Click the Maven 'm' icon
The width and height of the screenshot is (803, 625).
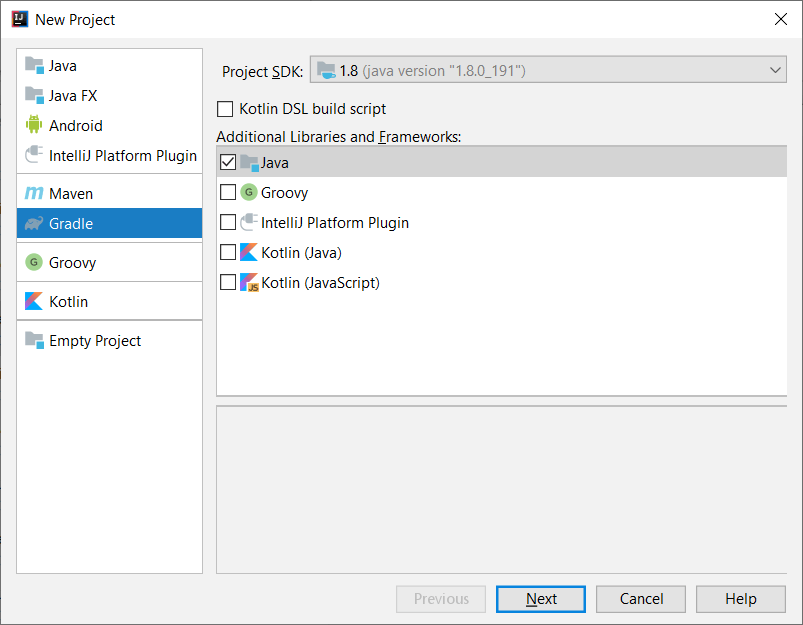pyautogui.click(x=34, y=193)
